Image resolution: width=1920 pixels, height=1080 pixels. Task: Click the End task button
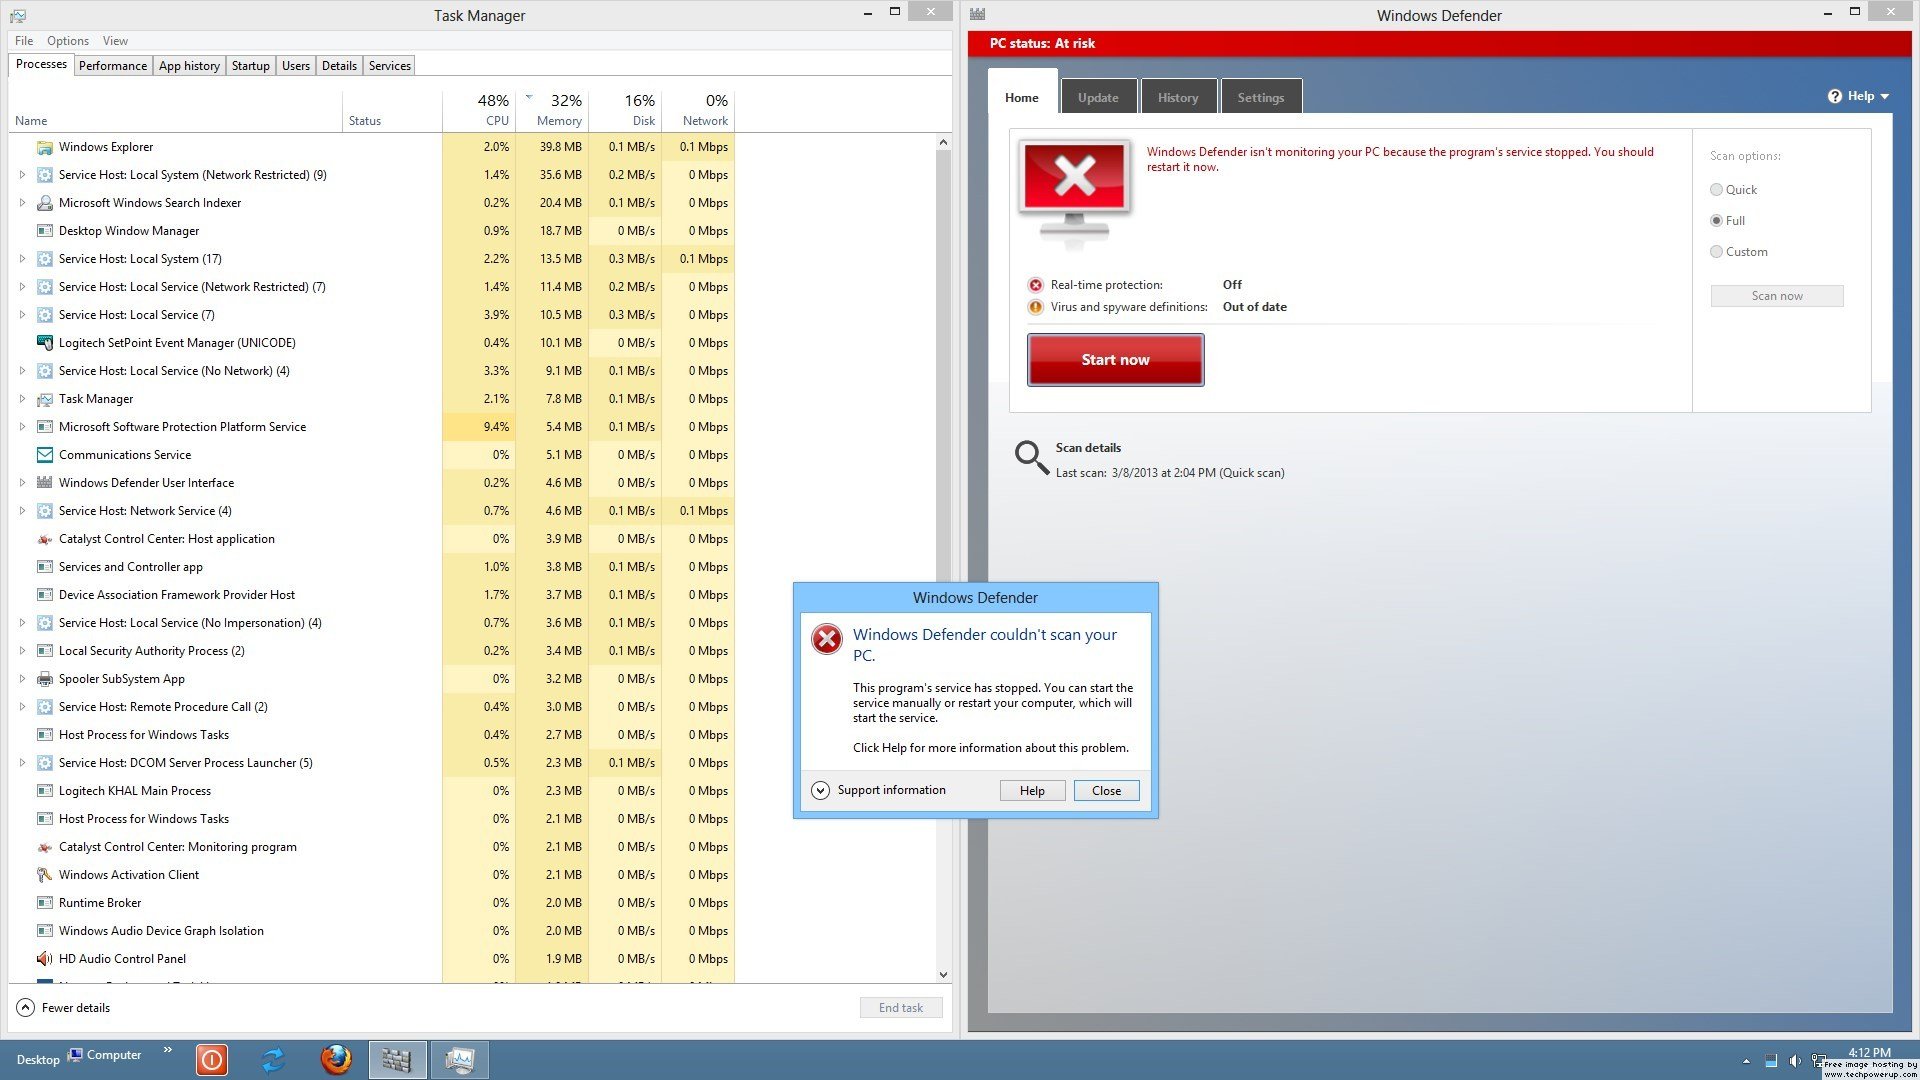coord(901,1008)
